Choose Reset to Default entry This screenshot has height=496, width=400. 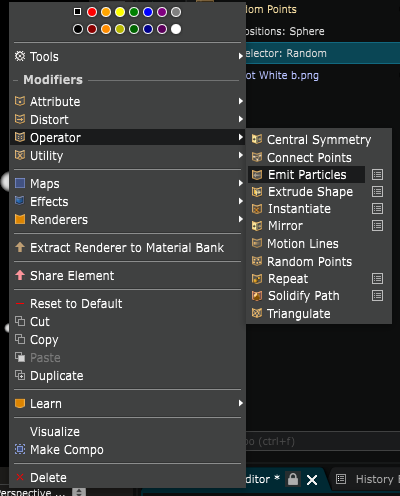click(76, 304)
